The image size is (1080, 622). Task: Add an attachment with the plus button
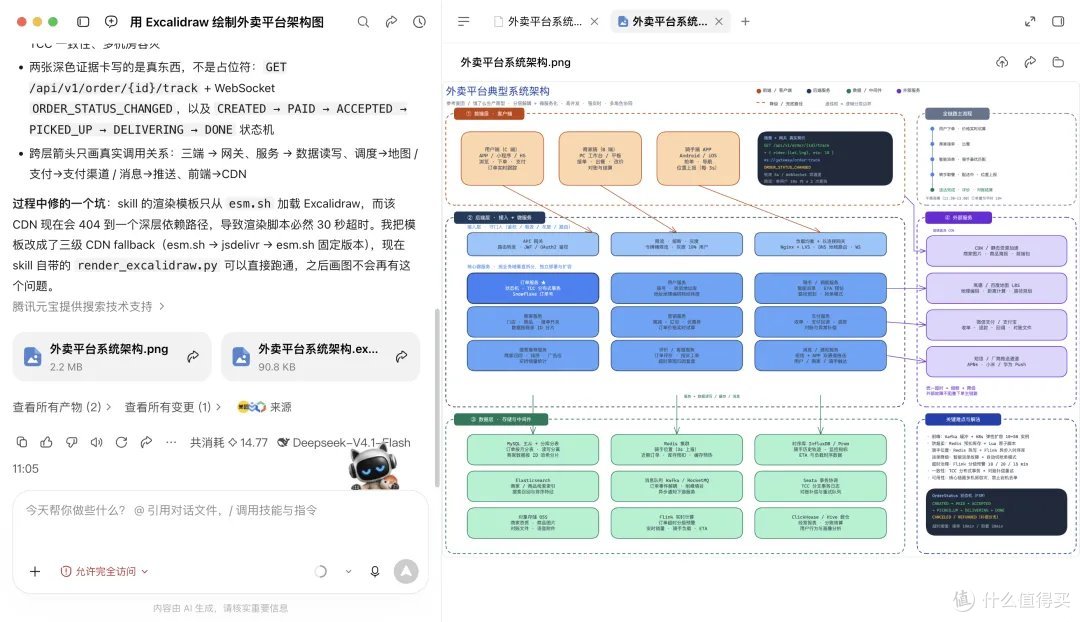[35, 571]
